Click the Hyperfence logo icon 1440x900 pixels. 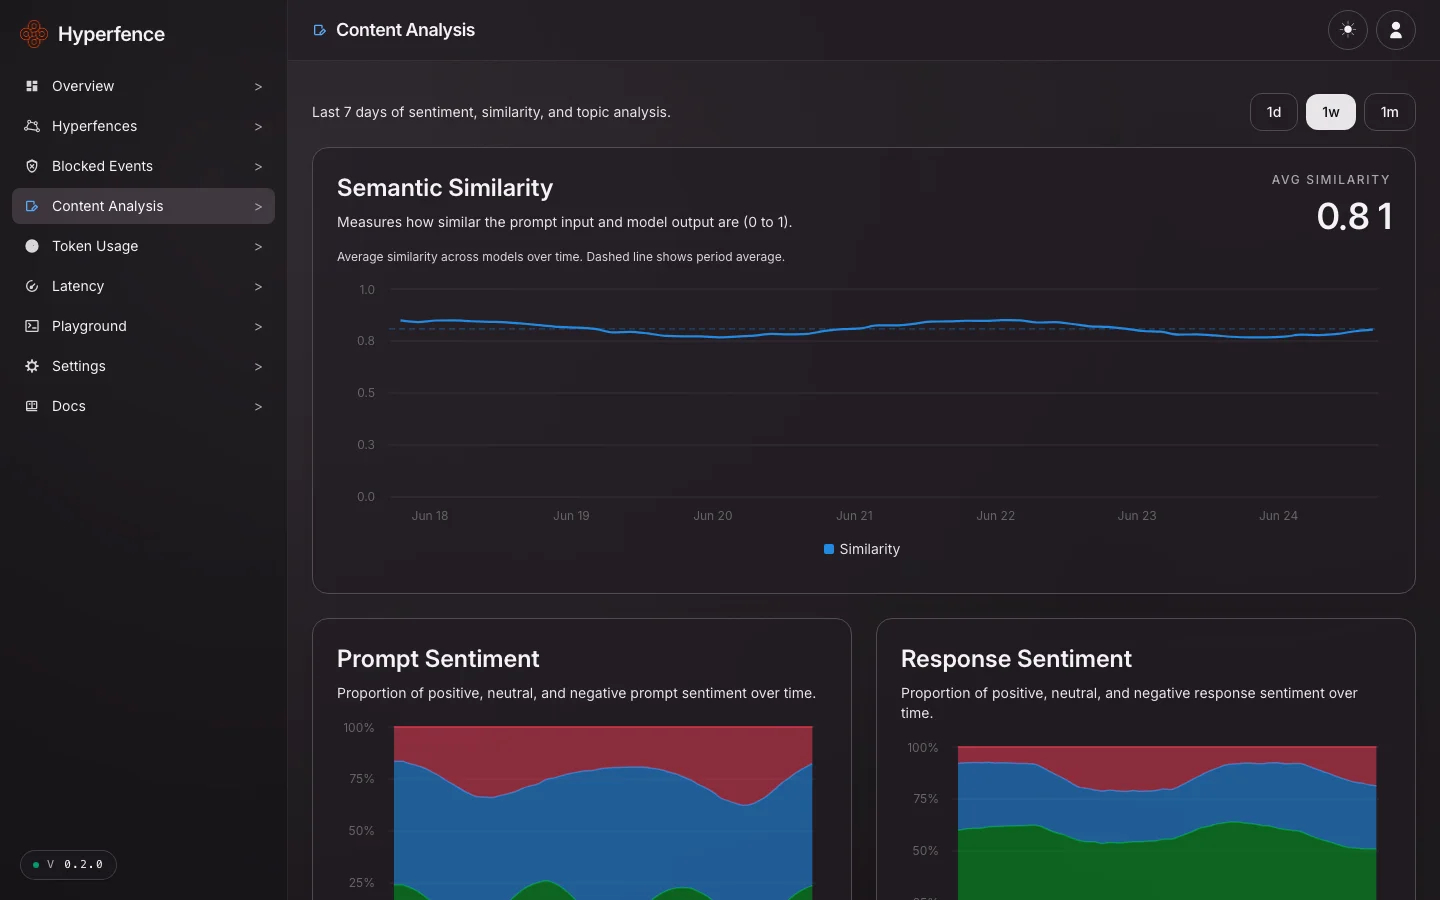[x=34, y=34]
